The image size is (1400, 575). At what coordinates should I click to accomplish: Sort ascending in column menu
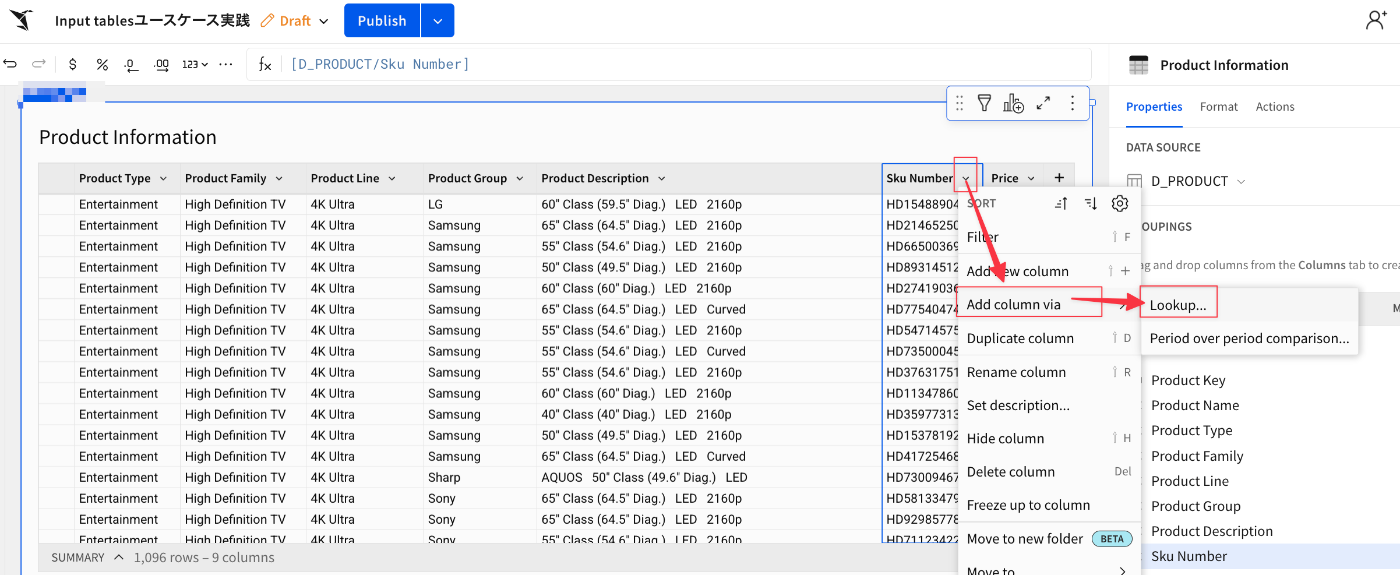(x=1062, y=203)
